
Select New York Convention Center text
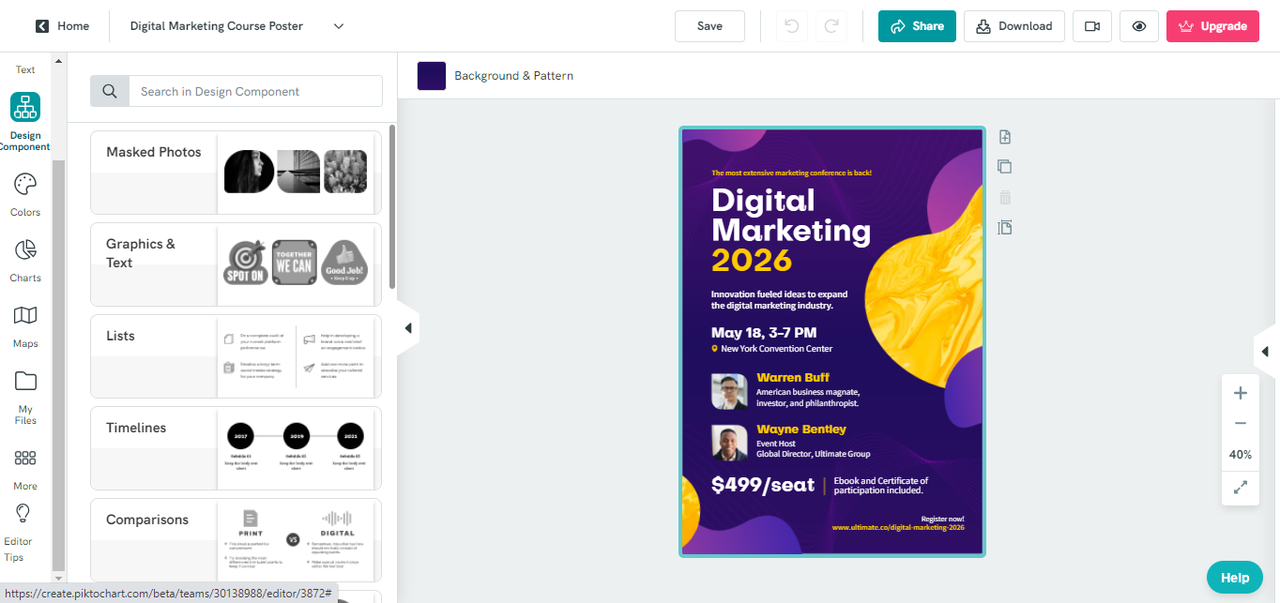tap(776, 349)
